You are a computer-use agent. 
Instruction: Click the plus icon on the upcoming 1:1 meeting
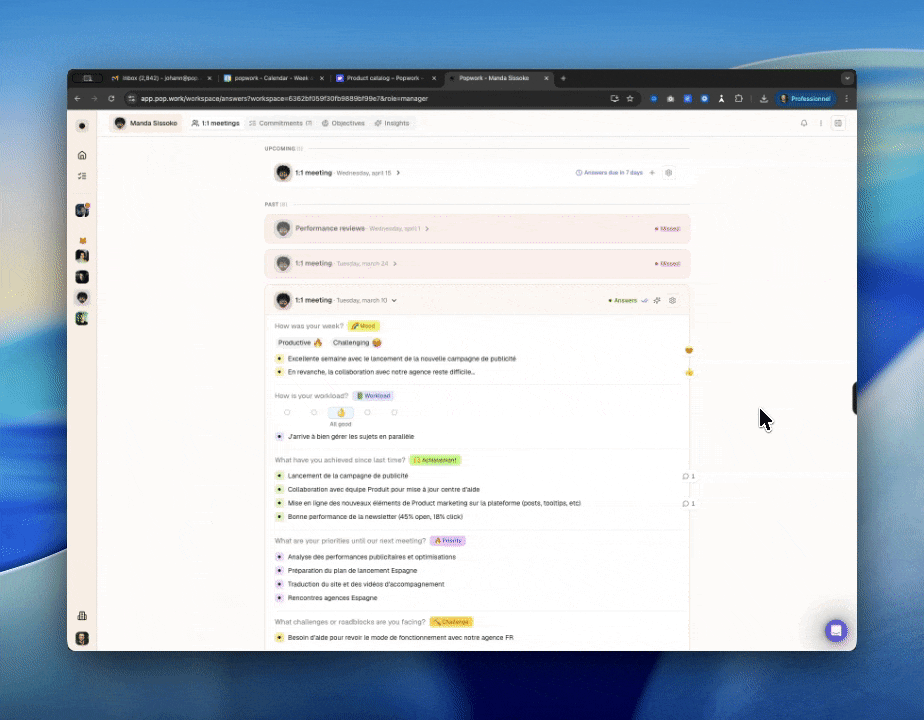652,173
